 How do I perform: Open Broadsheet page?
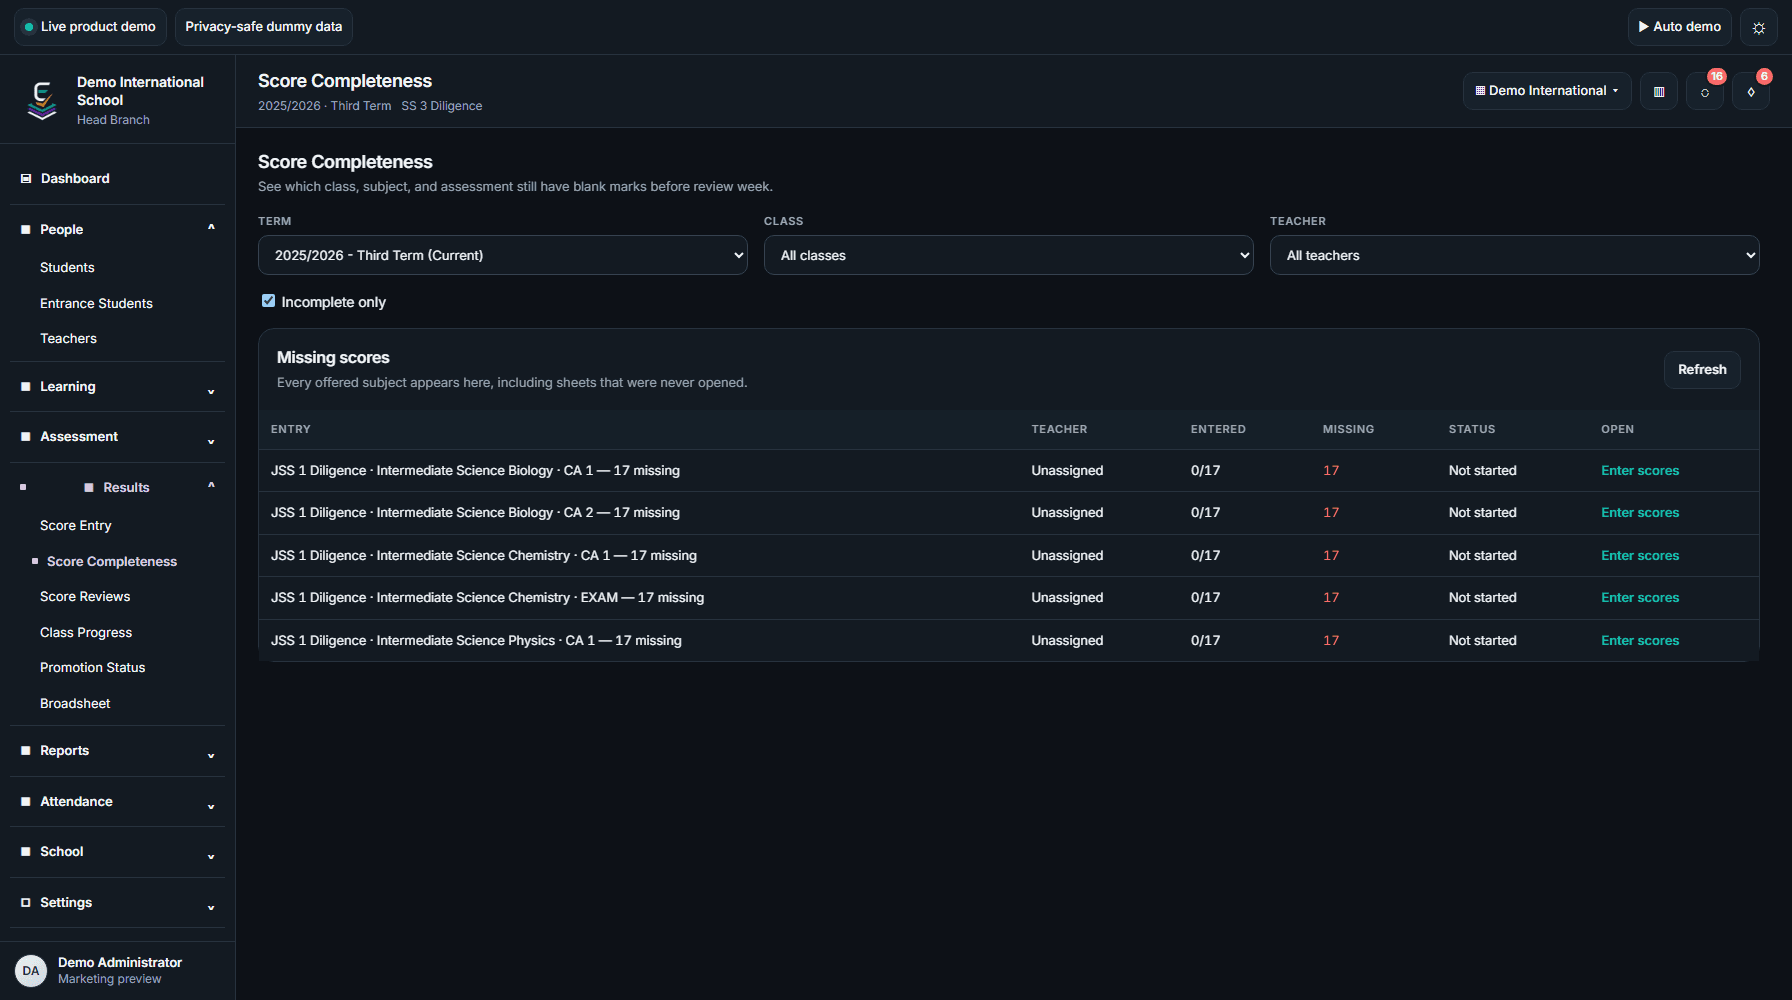tap(75, 704)
